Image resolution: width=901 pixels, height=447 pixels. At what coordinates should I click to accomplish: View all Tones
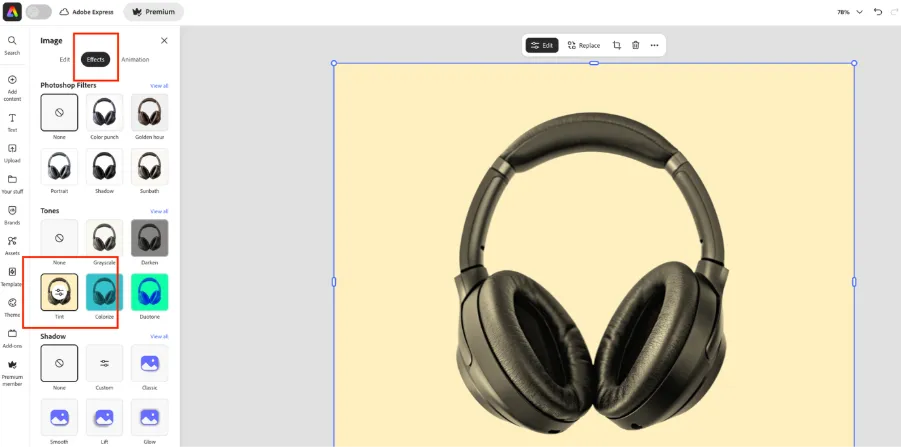coord(159,211)
